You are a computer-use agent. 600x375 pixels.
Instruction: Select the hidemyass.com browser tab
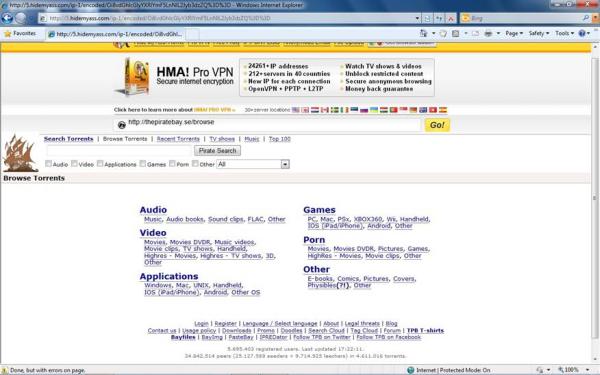(x=115, y=34)
